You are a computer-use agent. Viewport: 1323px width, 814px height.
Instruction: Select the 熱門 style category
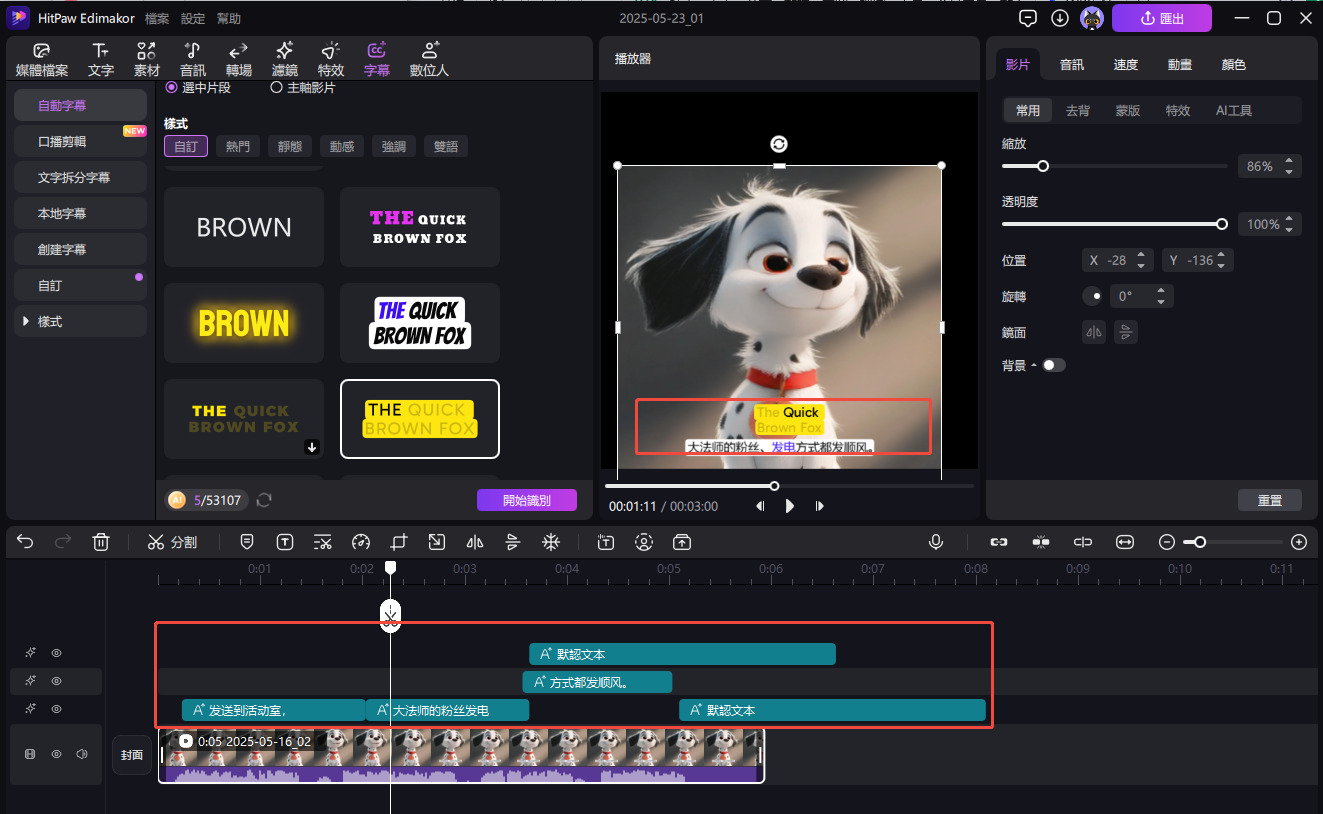(238, 146)
